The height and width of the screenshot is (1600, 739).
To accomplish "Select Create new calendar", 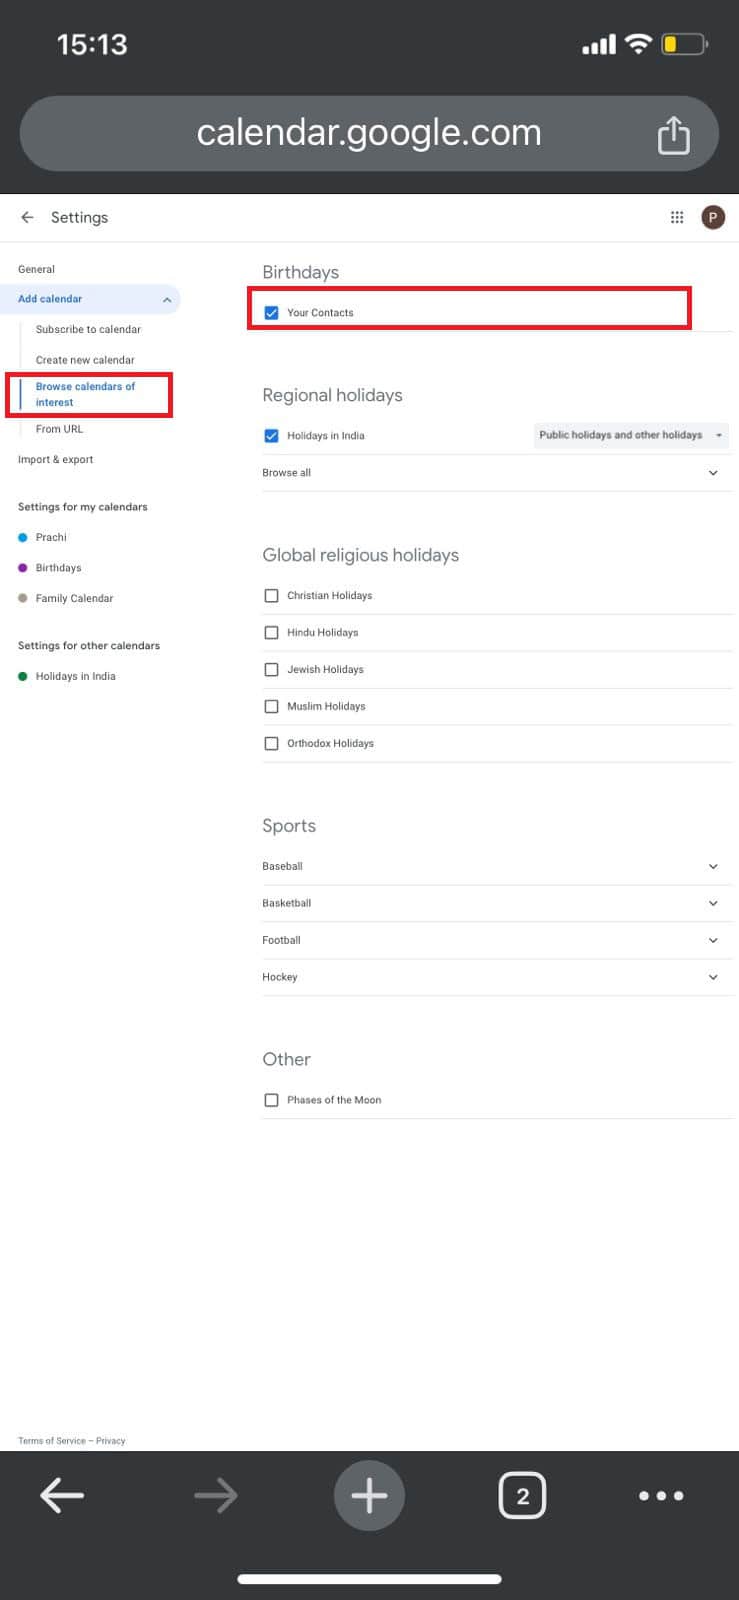I will 85,360.
